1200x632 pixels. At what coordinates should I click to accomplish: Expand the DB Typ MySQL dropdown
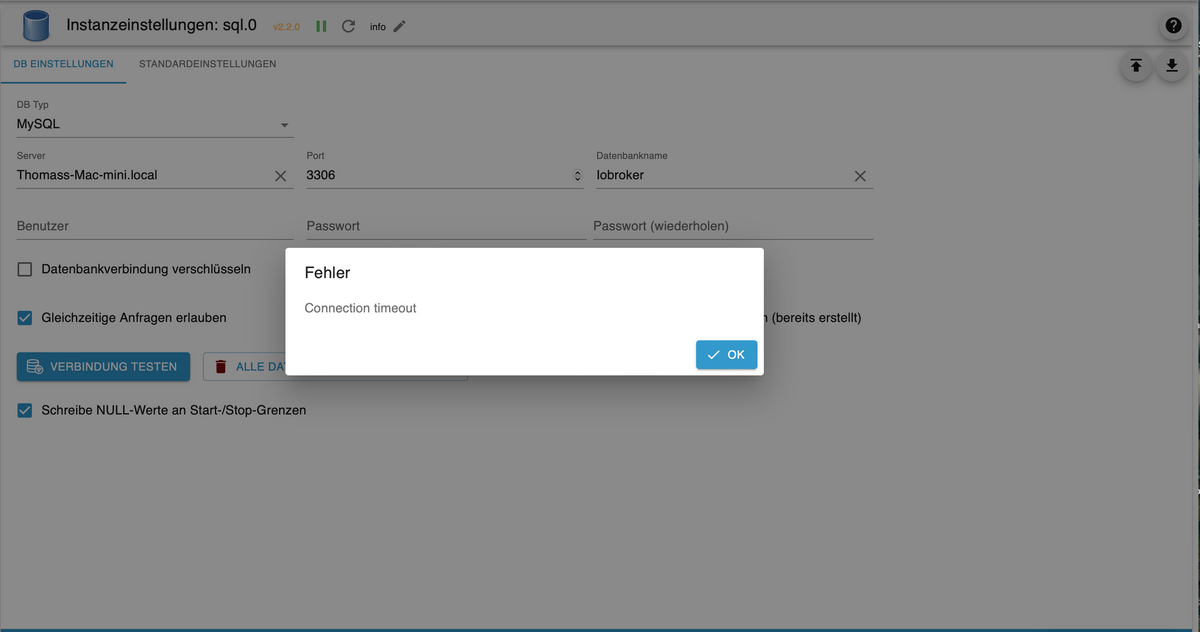(284, 125)
